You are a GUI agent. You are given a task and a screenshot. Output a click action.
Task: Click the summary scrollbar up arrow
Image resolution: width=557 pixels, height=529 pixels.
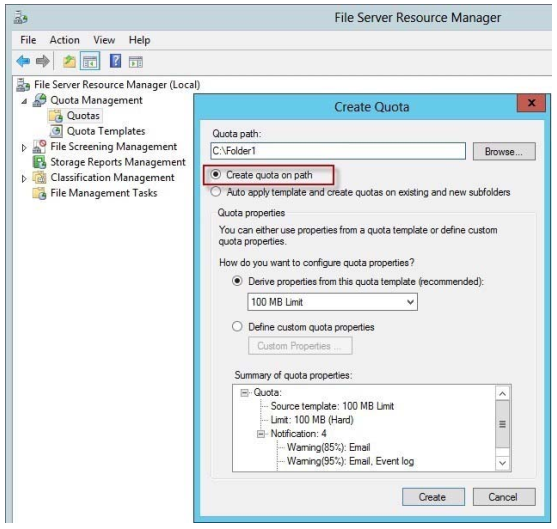point(502,394)
